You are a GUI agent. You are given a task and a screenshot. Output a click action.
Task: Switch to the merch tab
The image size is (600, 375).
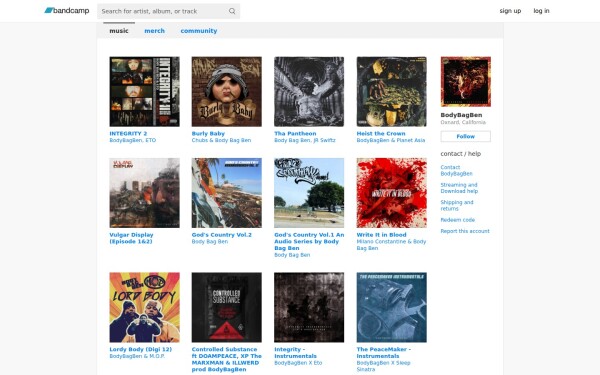tap(154, 31)
